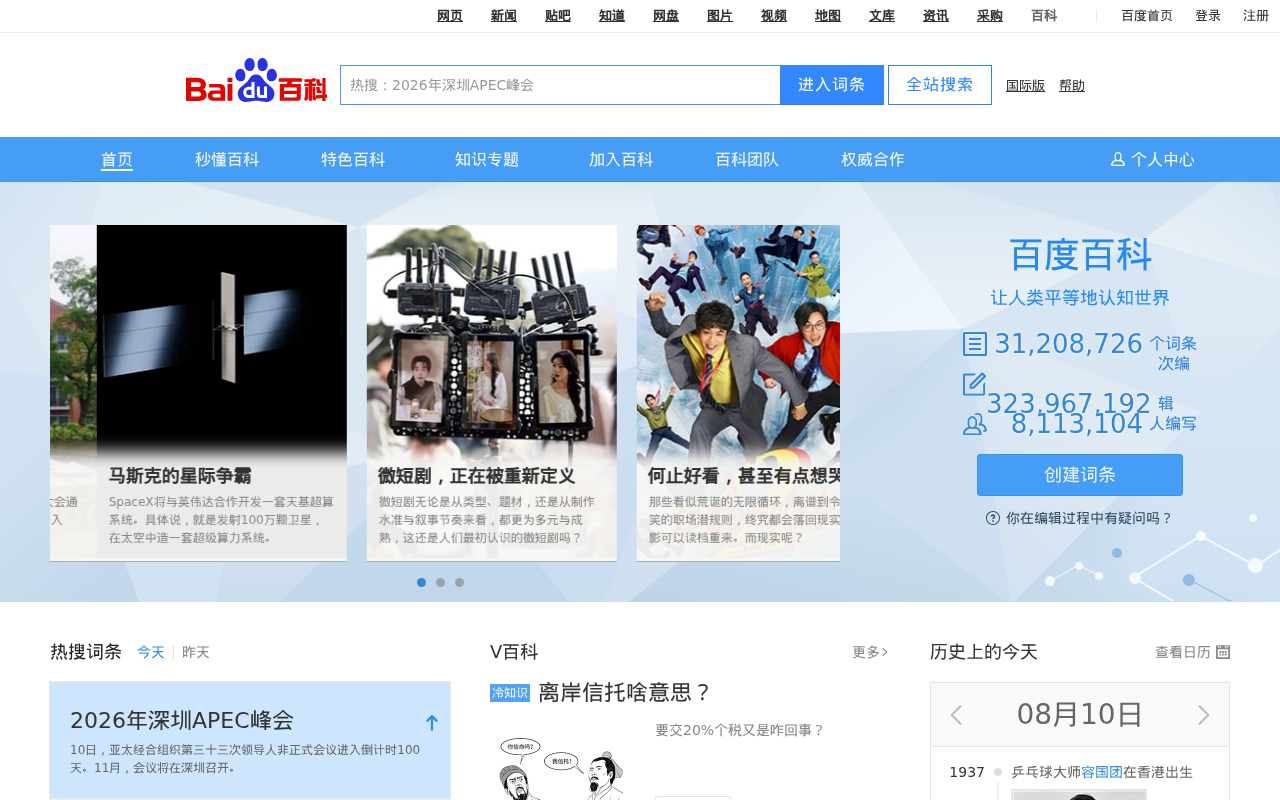Click the 离岸信托 comic thumbnail

pyautogui.click(x=562, y=767)
